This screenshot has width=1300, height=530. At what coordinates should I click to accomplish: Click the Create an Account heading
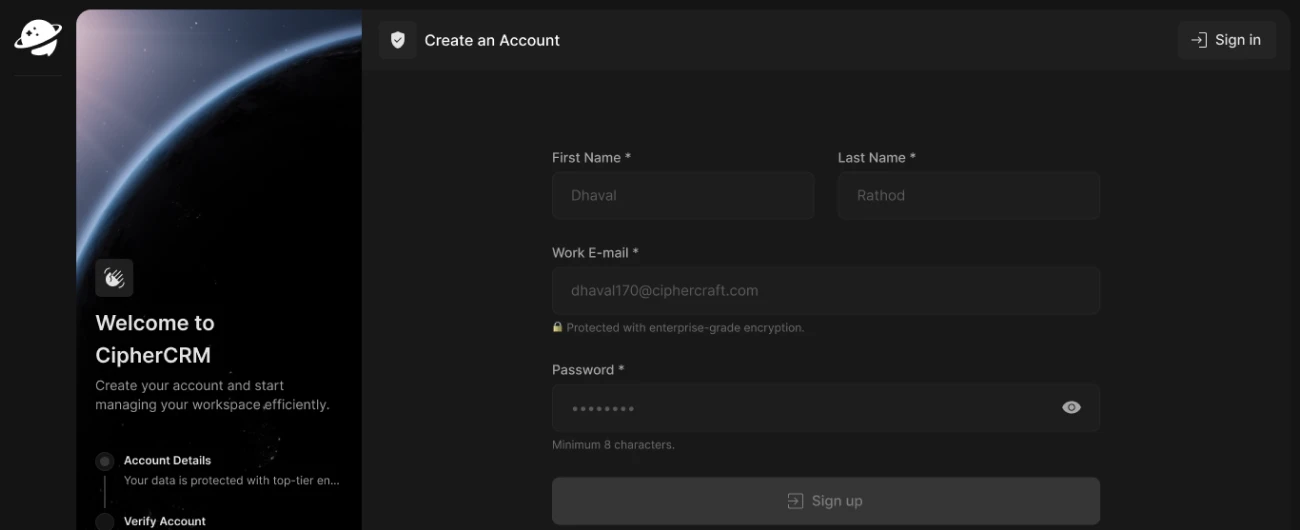coord(492,40)
